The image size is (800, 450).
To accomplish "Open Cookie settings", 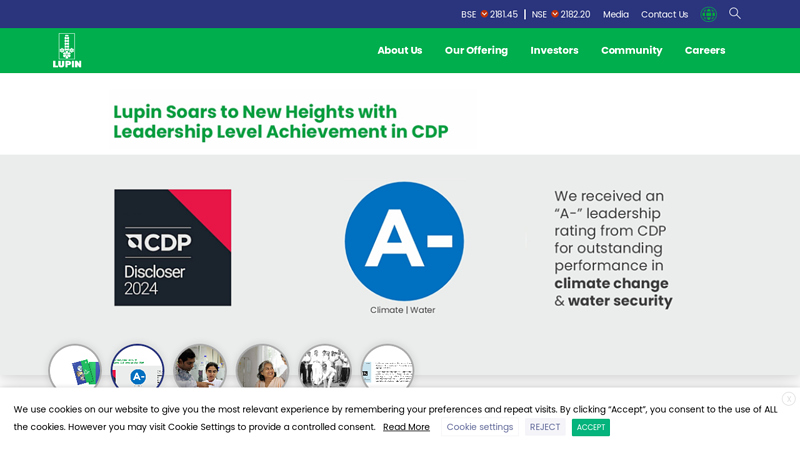I will tap(480, 427).
